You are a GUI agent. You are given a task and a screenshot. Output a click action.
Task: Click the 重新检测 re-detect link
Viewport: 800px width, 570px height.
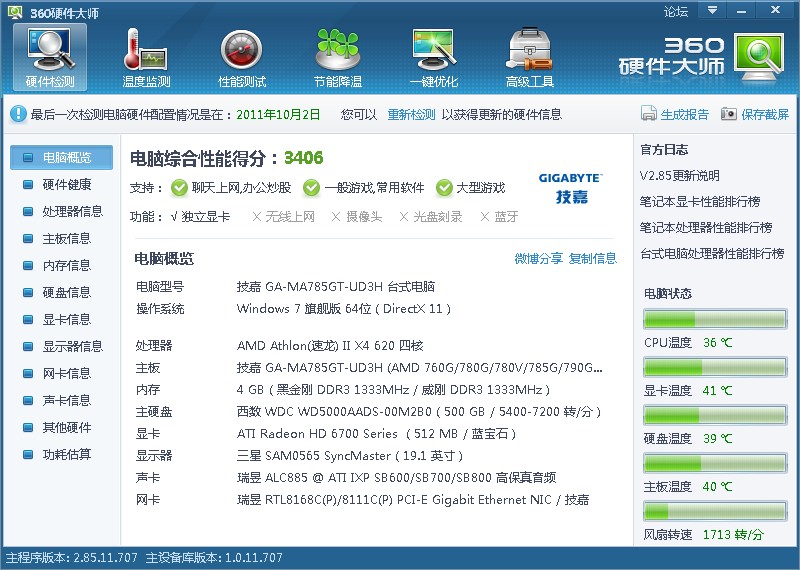tap(411, 114)
